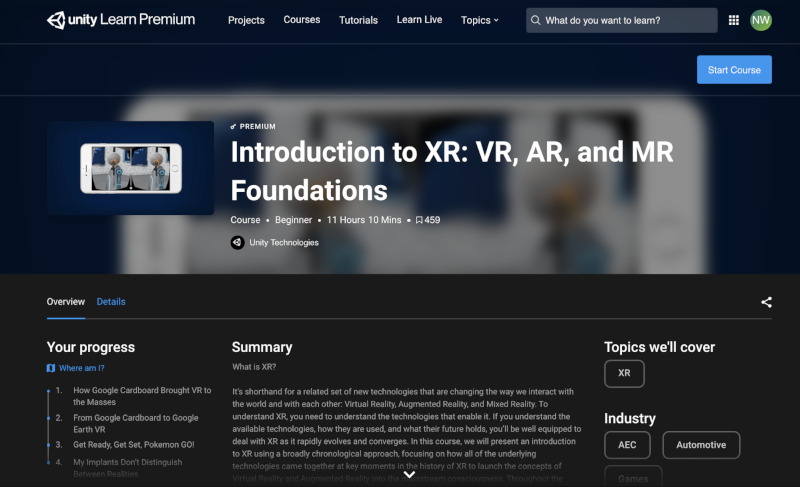Open lesson Get Ready, Get Set, Pokemon GO!

click(134, 445)
